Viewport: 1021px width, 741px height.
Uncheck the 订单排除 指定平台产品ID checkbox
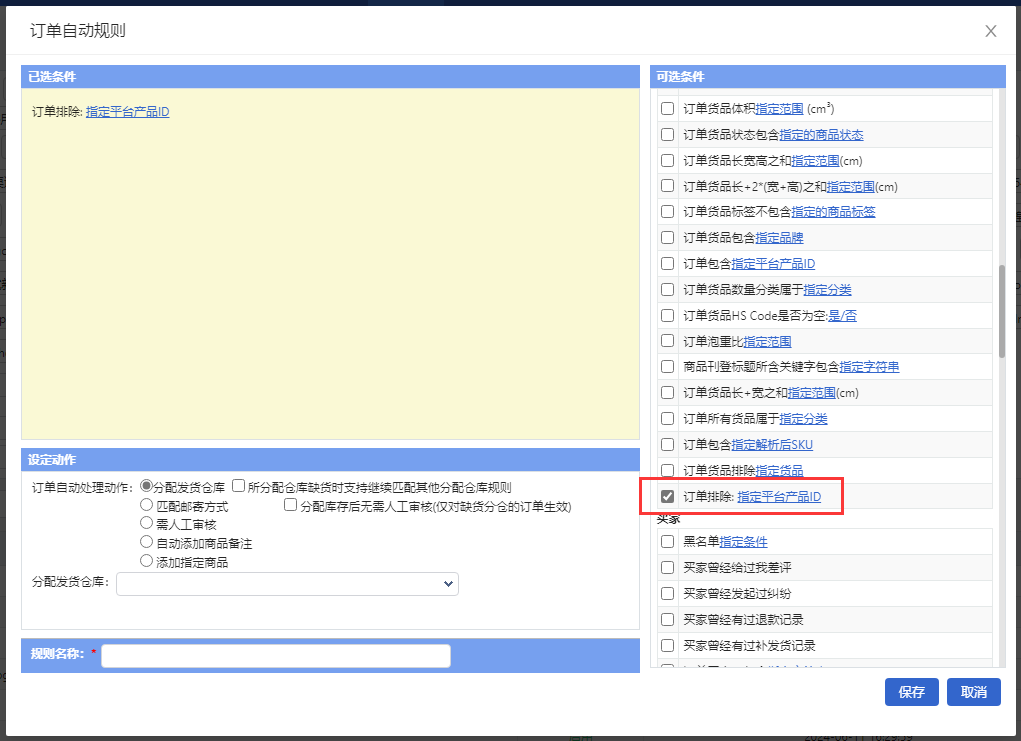click(667, 497)
